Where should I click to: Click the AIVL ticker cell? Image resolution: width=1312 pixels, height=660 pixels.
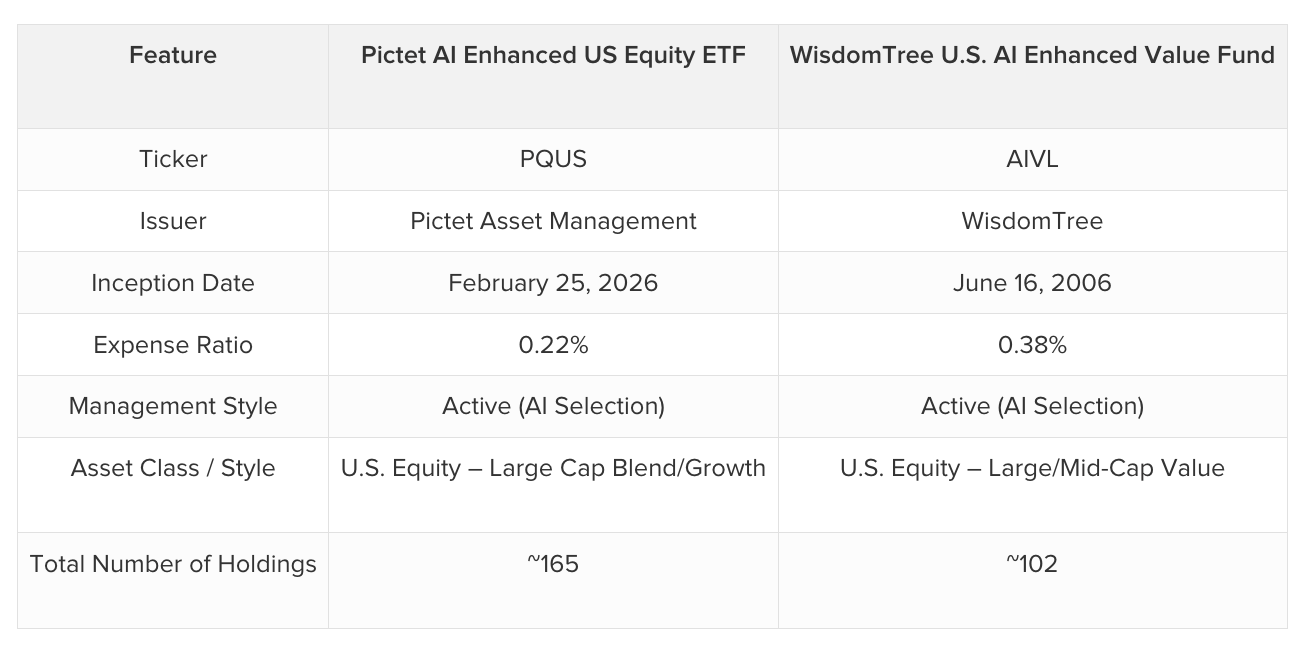click(x=1032, y=159)
